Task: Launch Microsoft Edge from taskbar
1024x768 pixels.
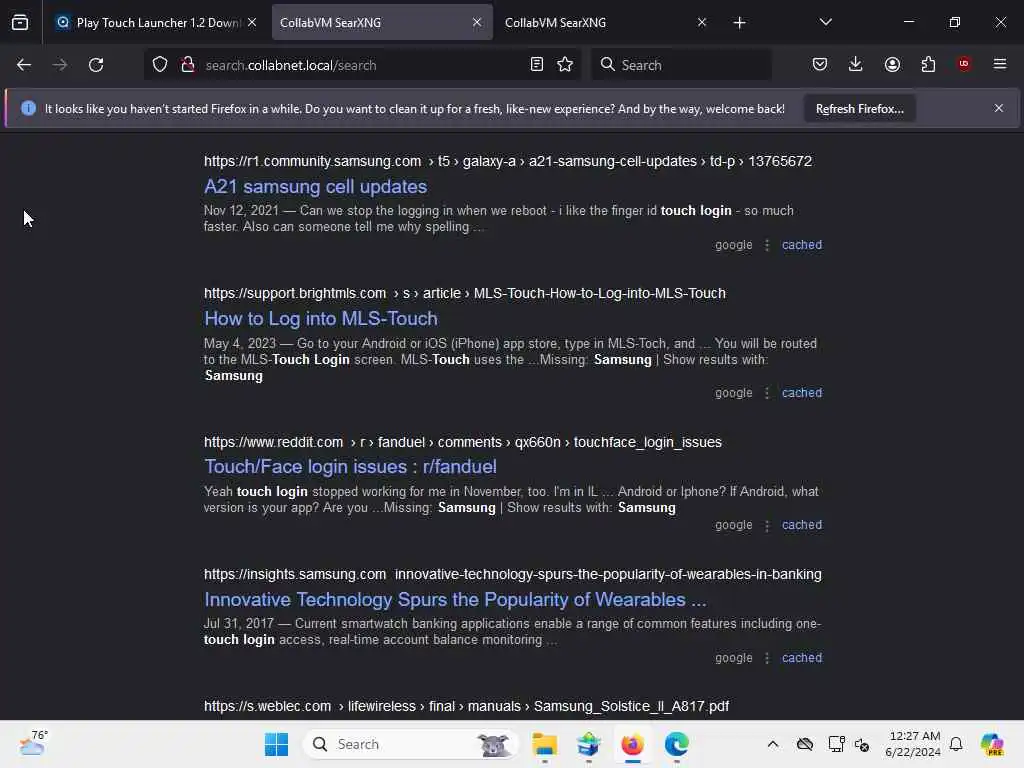Action: tap(677, 744)
